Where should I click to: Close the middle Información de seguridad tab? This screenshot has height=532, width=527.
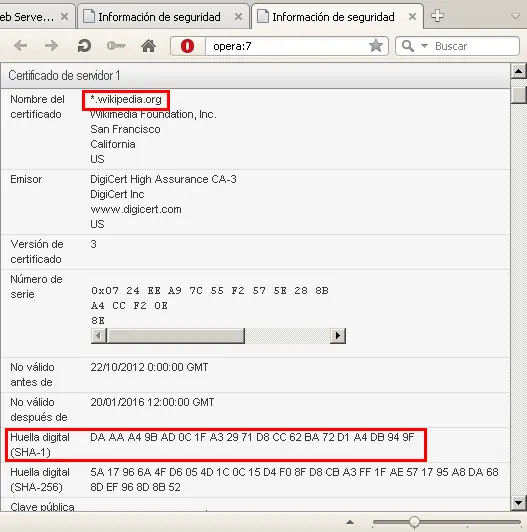pyautogui.click(x=239, y=16)
